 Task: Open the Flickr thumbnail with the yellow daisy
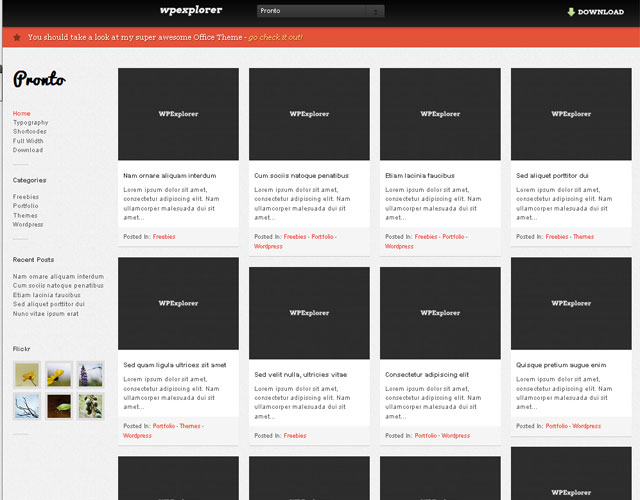59,374
